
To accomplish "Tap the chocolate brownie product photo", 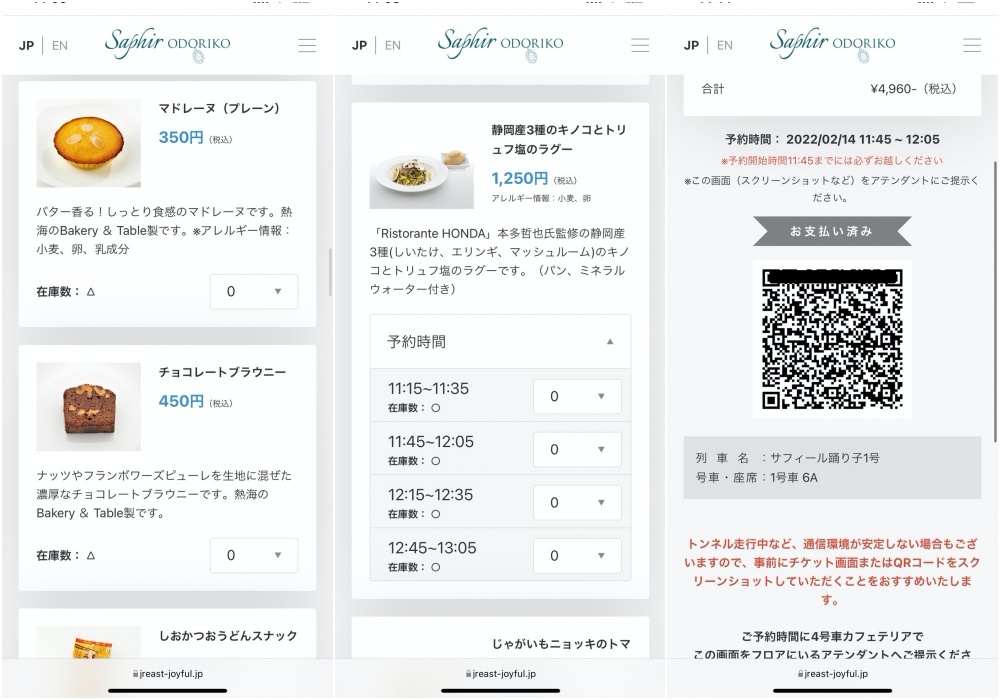I will point(88,406).
